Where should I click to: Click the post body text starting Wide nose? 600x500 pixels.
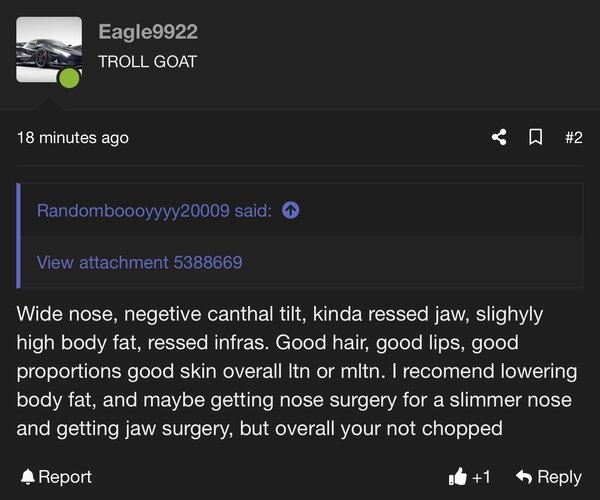297,371
